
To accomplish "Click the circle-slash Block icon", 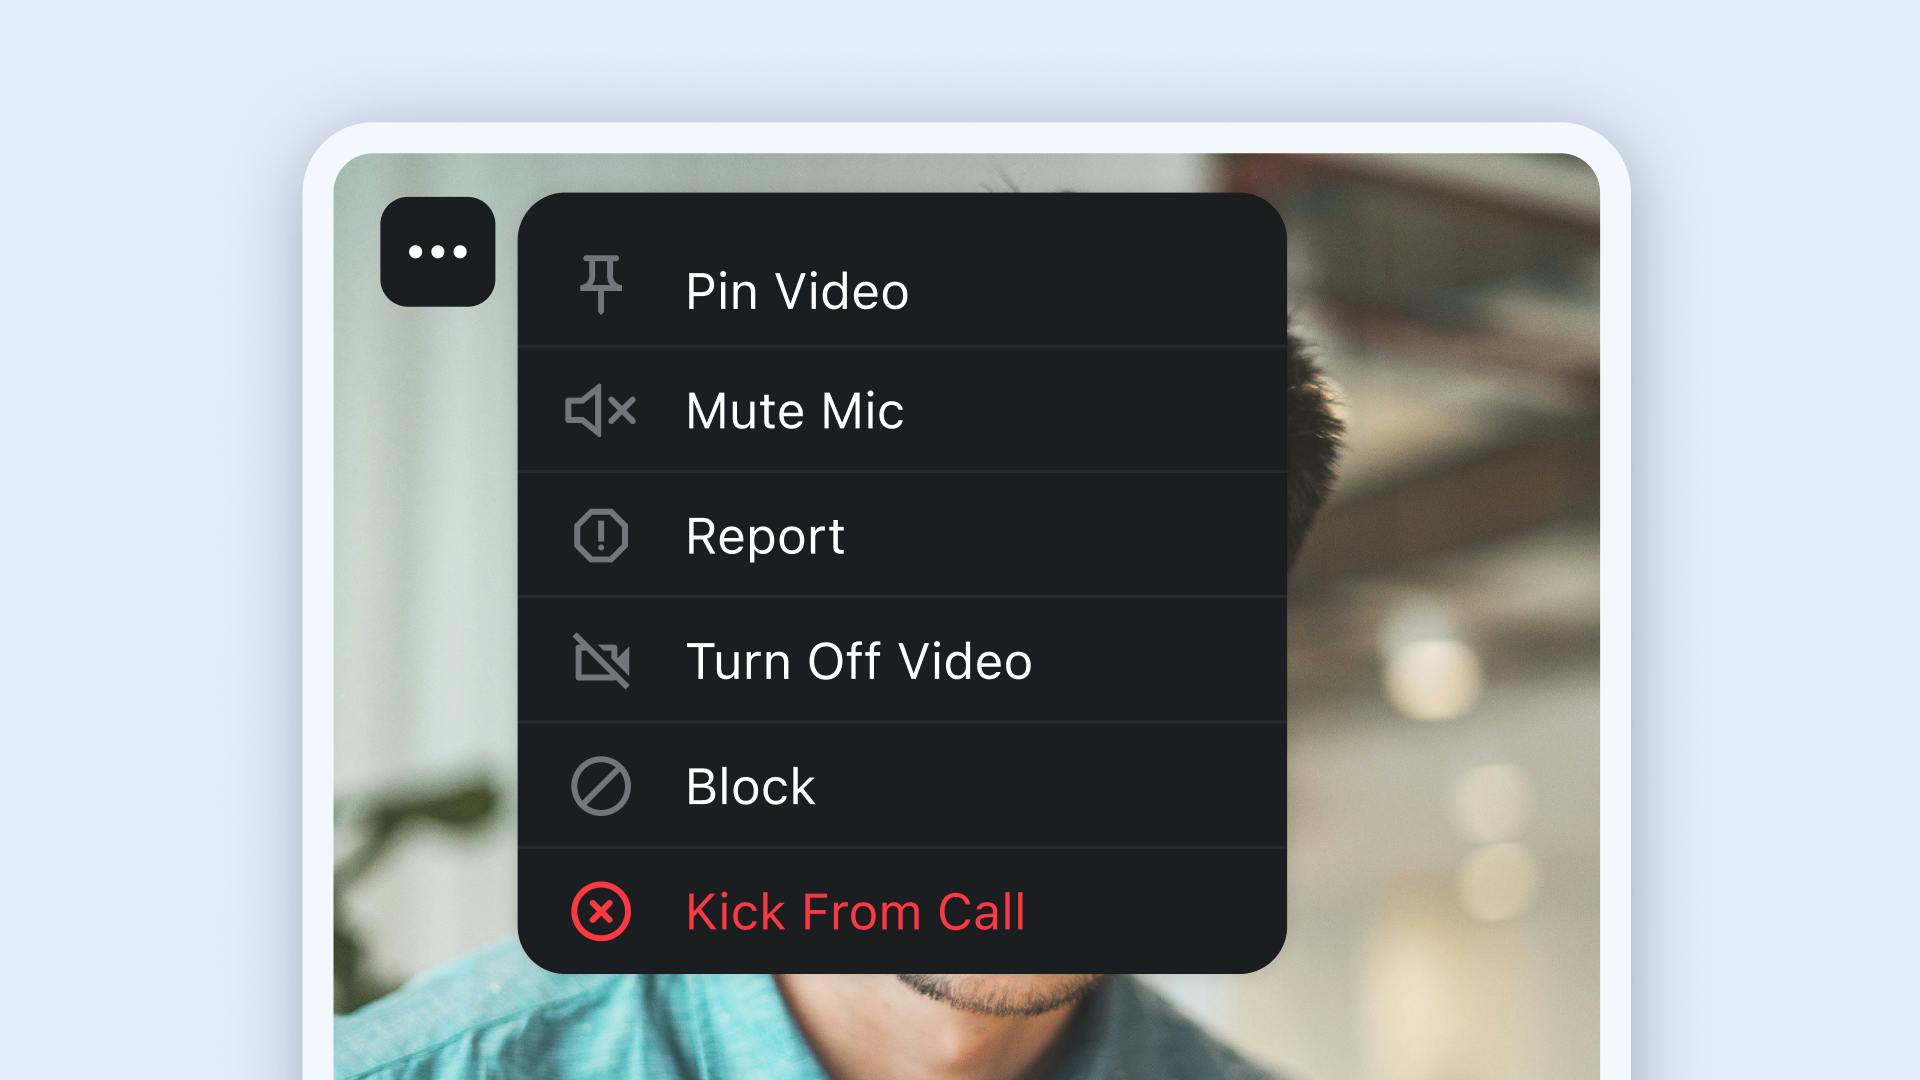I will coord(600,786).
